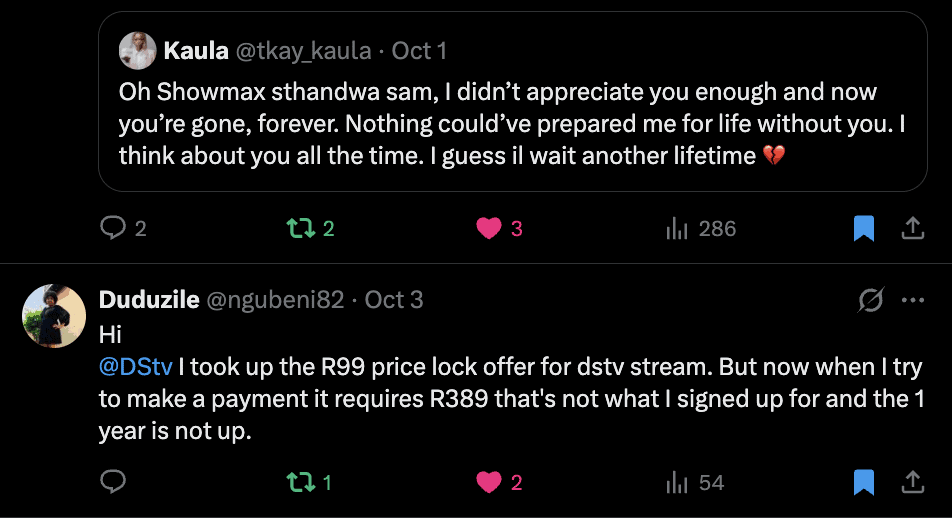View analytics showing 54 views
The height and width of the screenshot is (518, 952).
(x=695, y=482)
